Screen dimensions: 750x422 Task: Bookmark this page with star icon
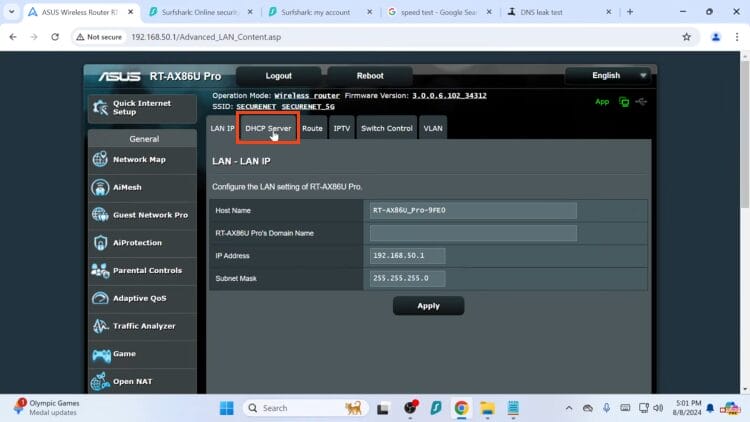point(686,37)
